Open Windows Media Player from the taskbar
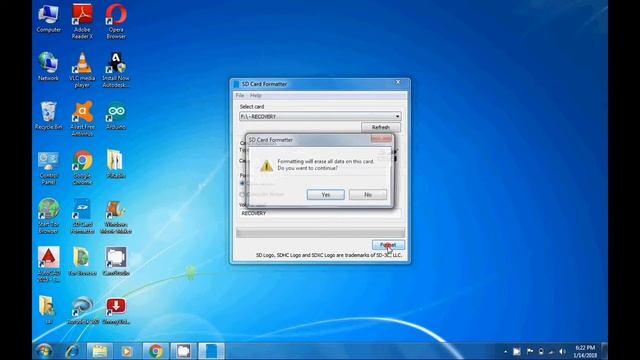640x360 pixels. click(x=127, y=351)
